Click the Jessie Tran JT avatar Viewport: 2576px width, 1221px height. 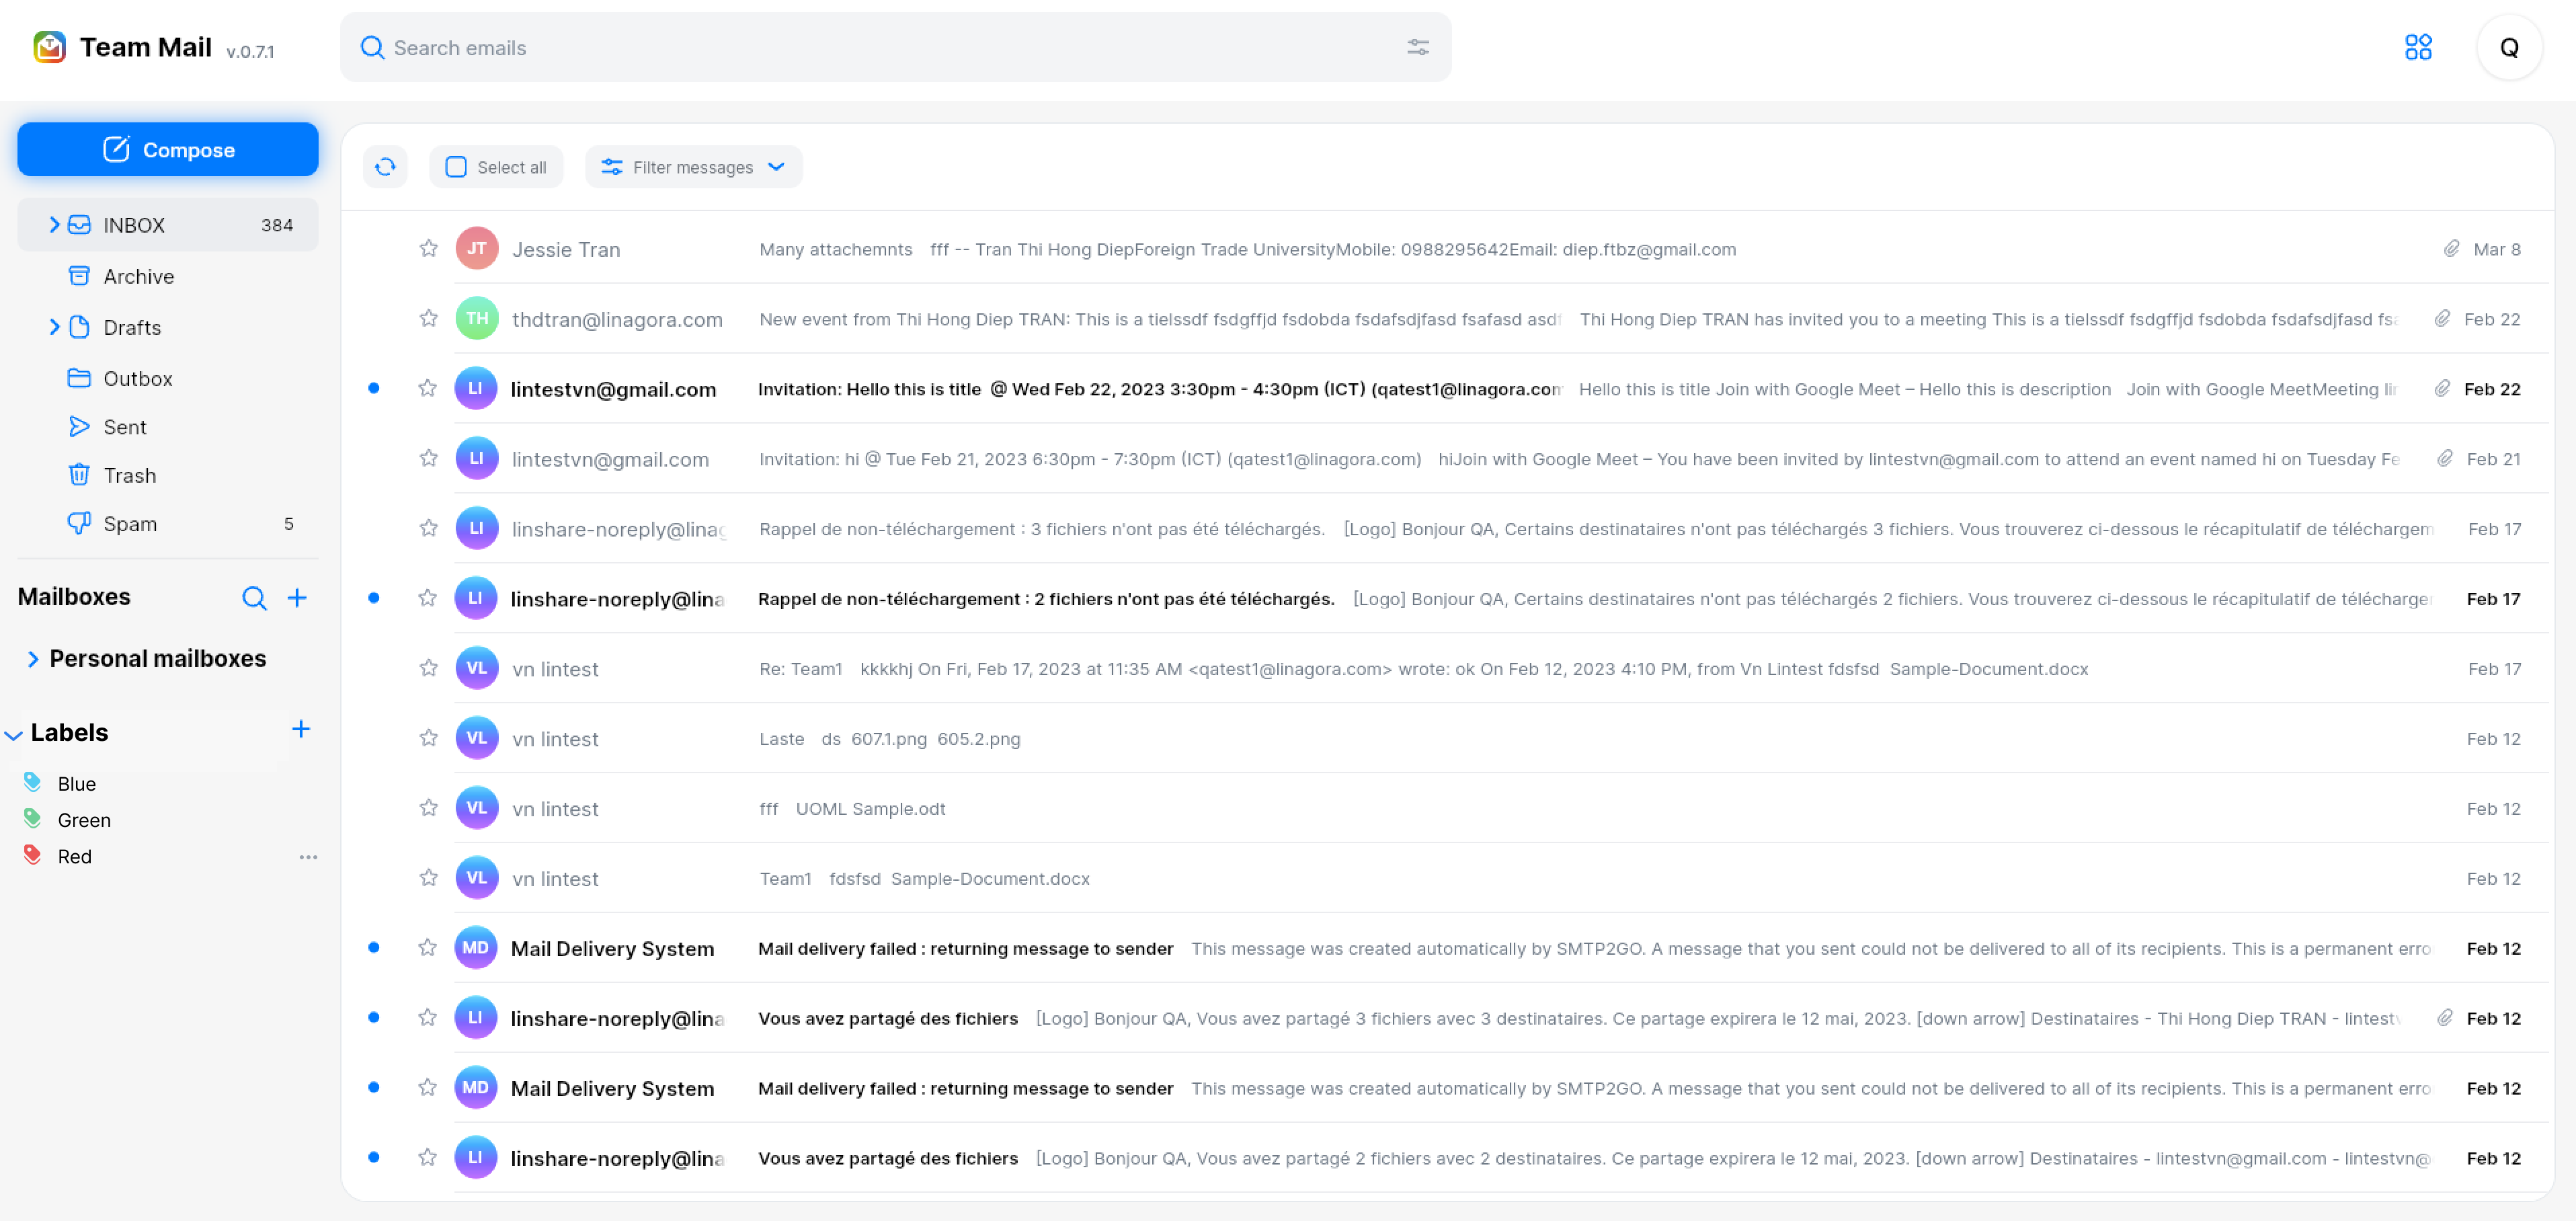pyautogui.click(x=477, y=249)
